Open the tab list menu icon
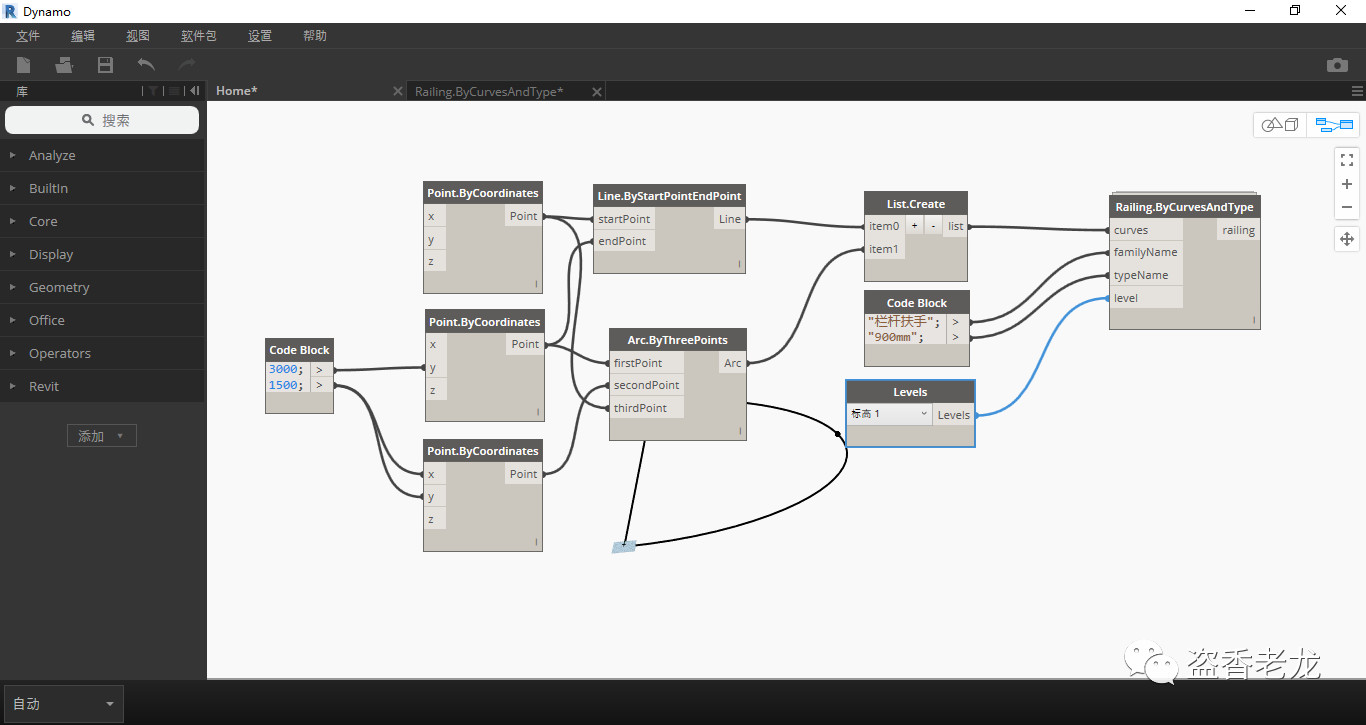Viewport: 1366px width, 725px height. tap(1357, 91)
